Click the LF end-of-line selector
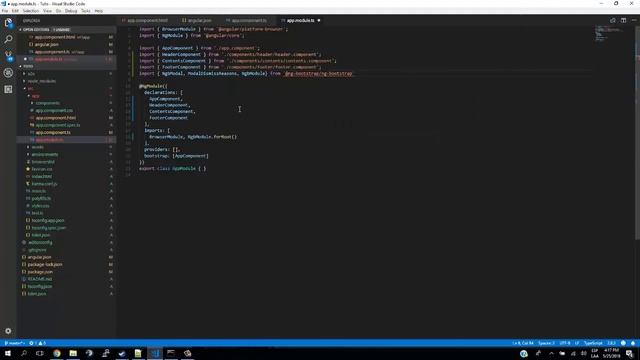 pyautogui.click(x=577, y=343)
